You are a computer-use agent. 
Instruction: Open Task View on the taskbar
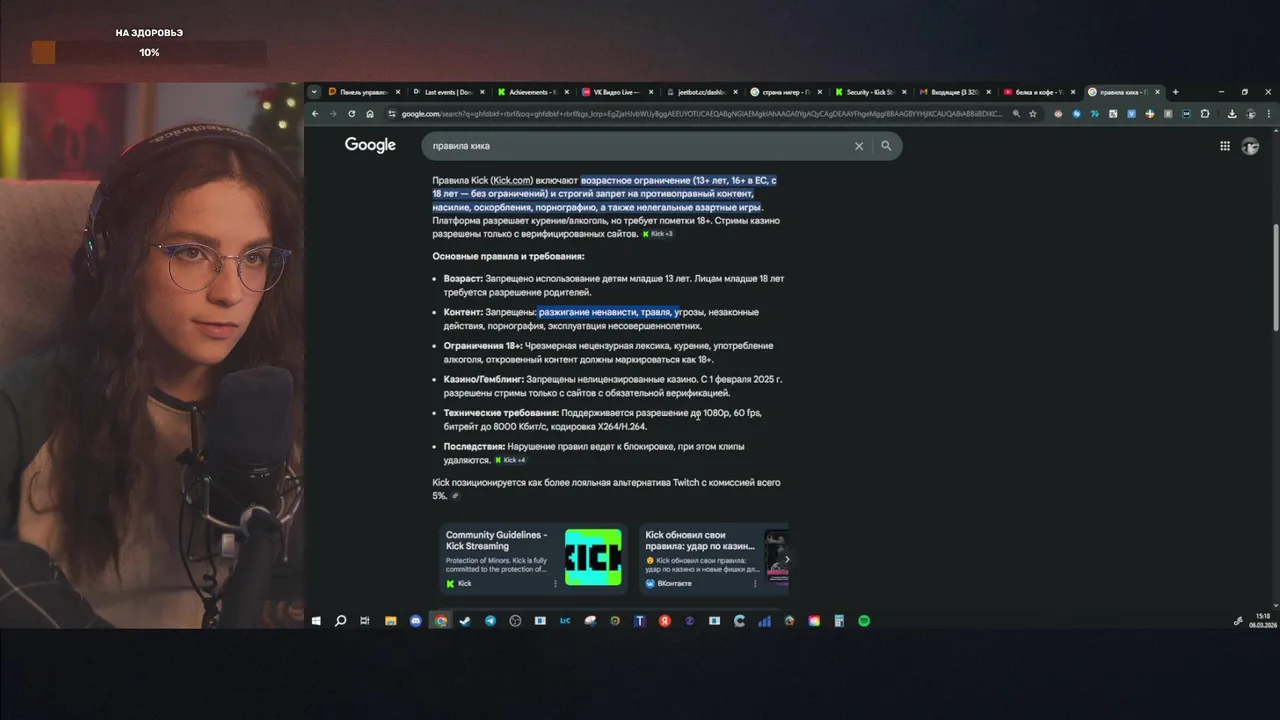click(365, 621)
